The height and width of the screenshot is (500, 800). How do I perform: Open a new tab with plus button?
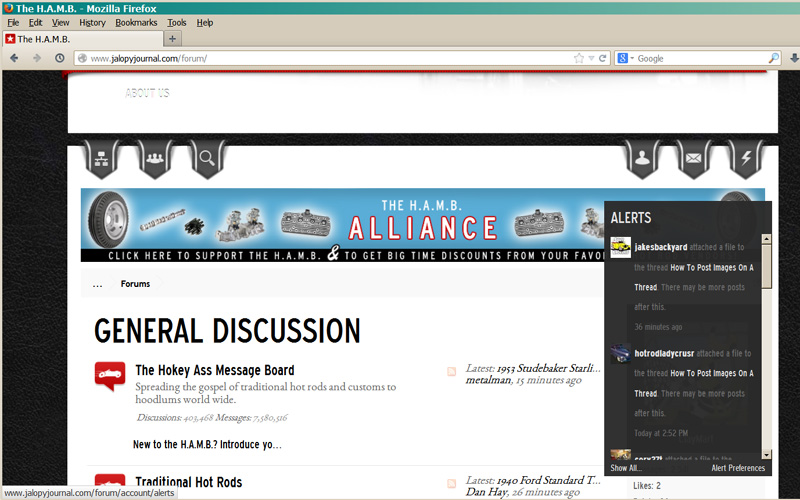tap(172, 39)
